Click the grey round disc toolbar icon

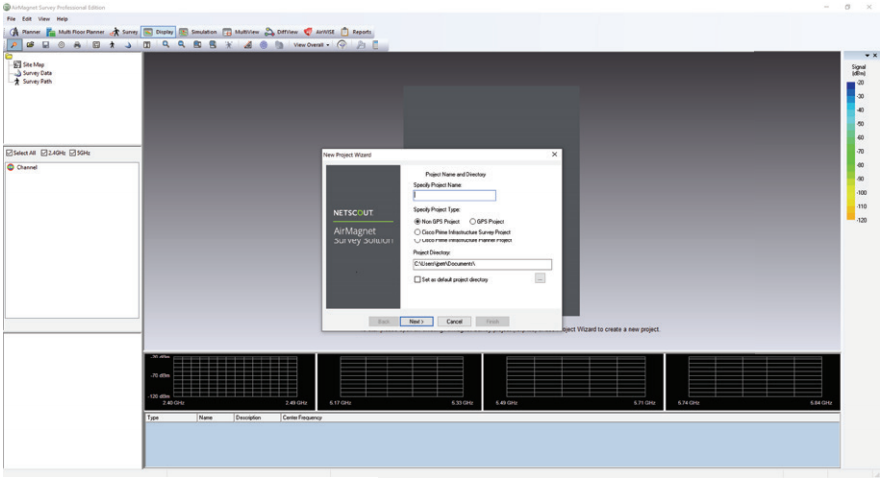tap(61, 45)
